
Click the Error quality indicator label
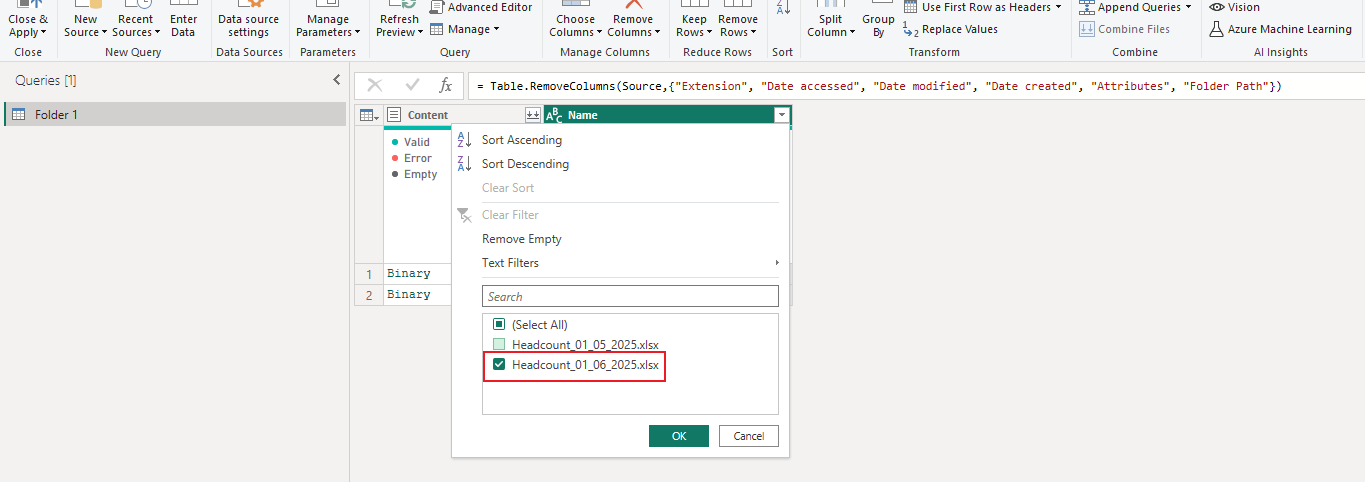[418, 158]
